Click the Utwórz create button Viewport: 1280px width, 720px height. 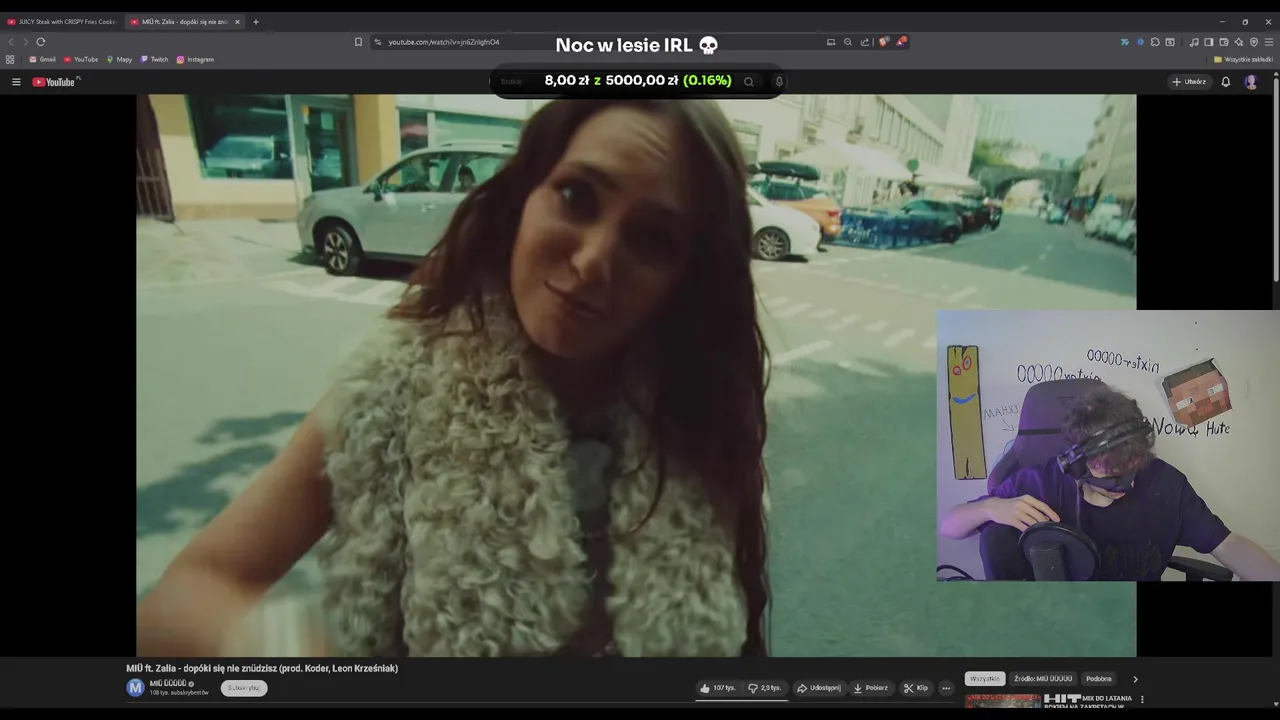[x=1189, y=82]
